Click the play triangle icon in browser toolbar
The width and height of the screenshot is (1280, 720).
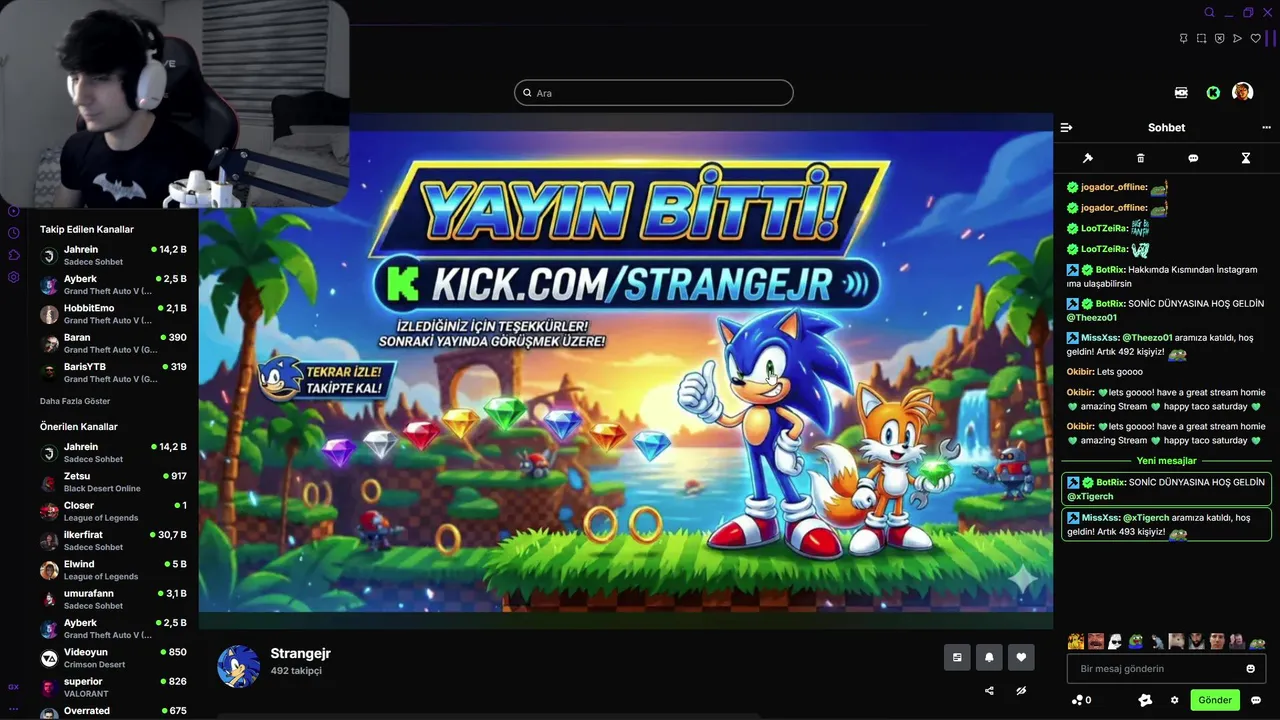pyautogui.click(x=1237, y=38)
